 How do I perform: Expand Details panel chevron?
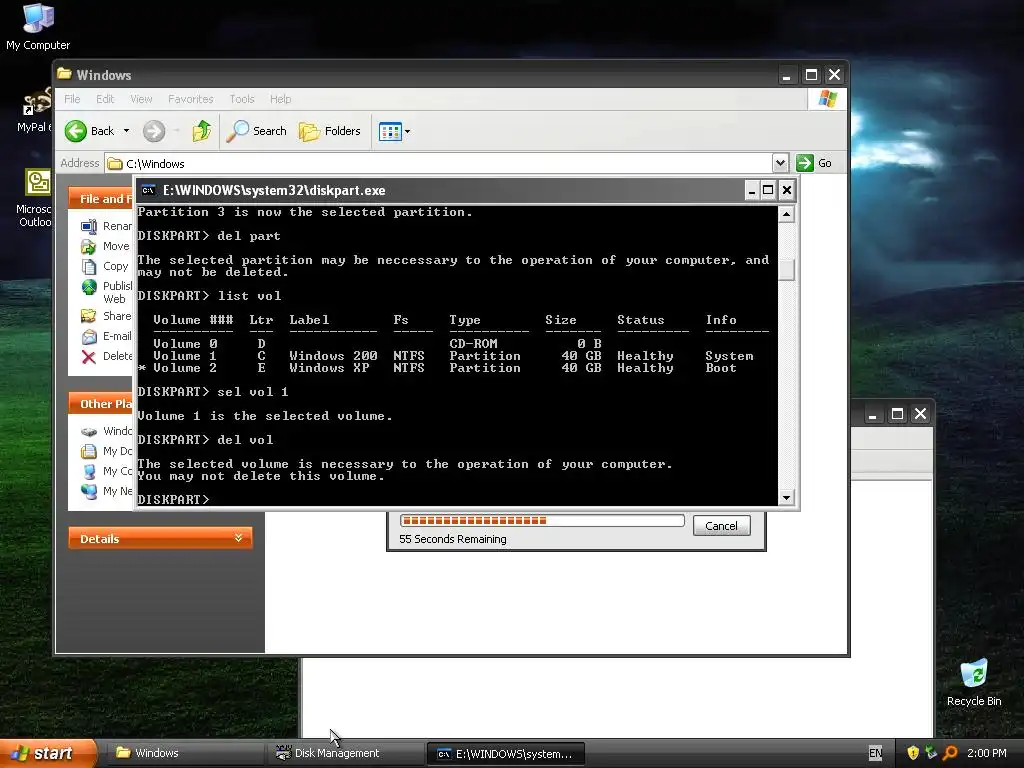238,538
